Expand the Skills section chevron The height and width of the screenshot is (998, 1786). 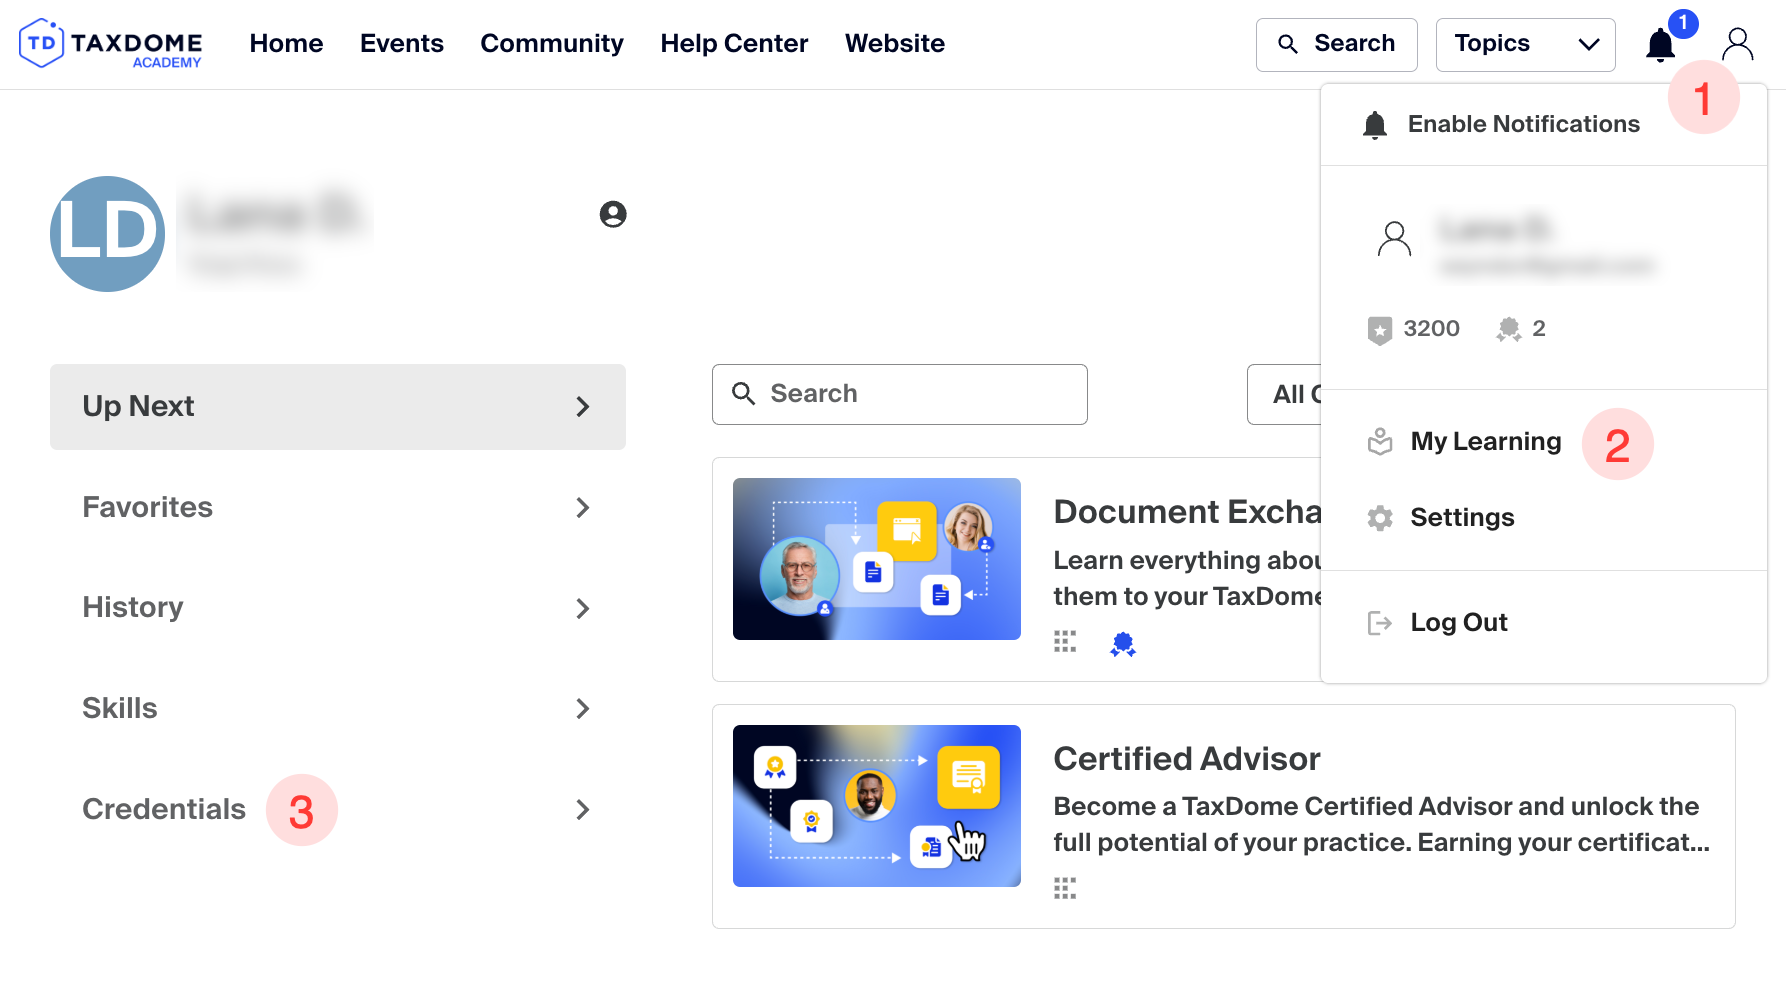583,709
